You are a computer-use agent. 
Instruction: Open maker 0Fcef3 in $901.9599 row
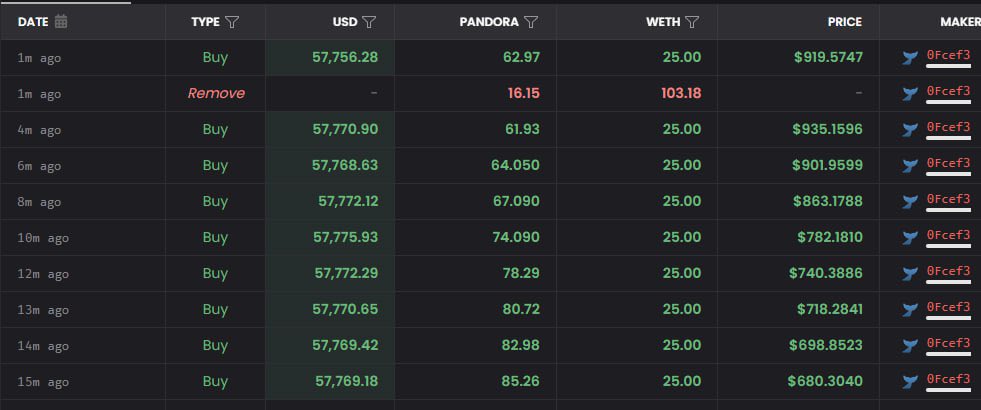click(948, 163)
